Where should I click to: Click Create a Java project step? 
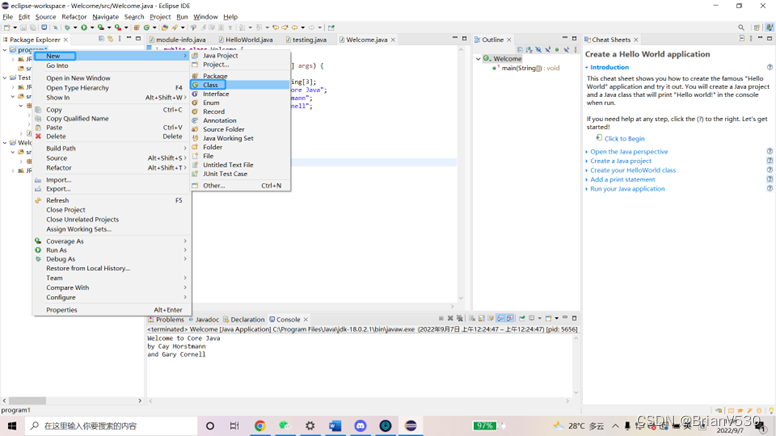[x=621, y=161]
